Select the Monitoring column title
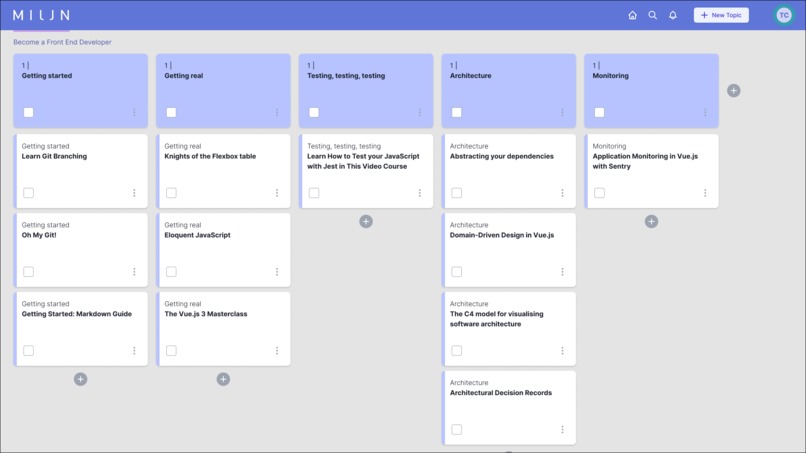 [x=610, y=76]
